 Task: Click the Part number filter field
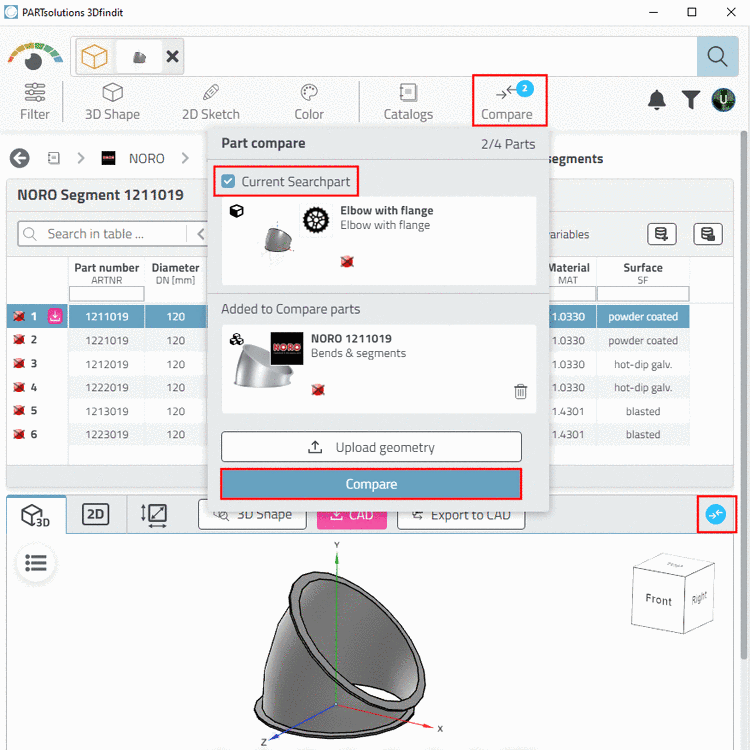click(x=107, y=294)
